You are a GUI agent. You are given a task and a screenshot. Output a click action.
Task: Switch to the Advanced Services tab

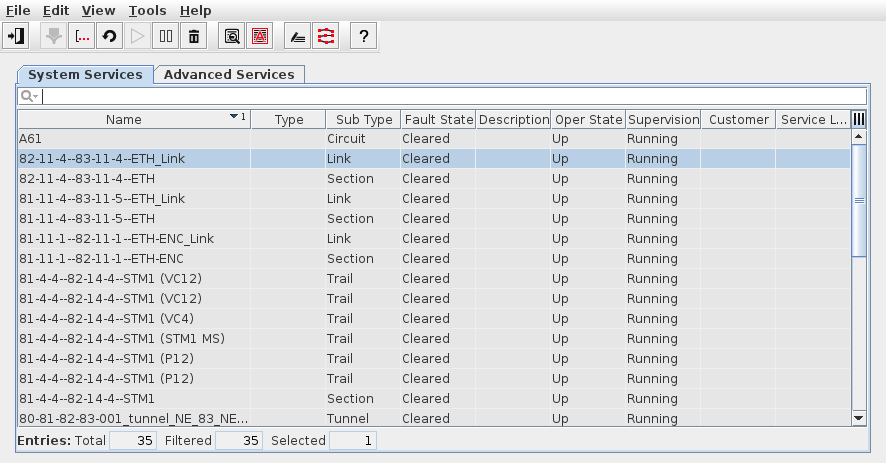click(229, 74)
